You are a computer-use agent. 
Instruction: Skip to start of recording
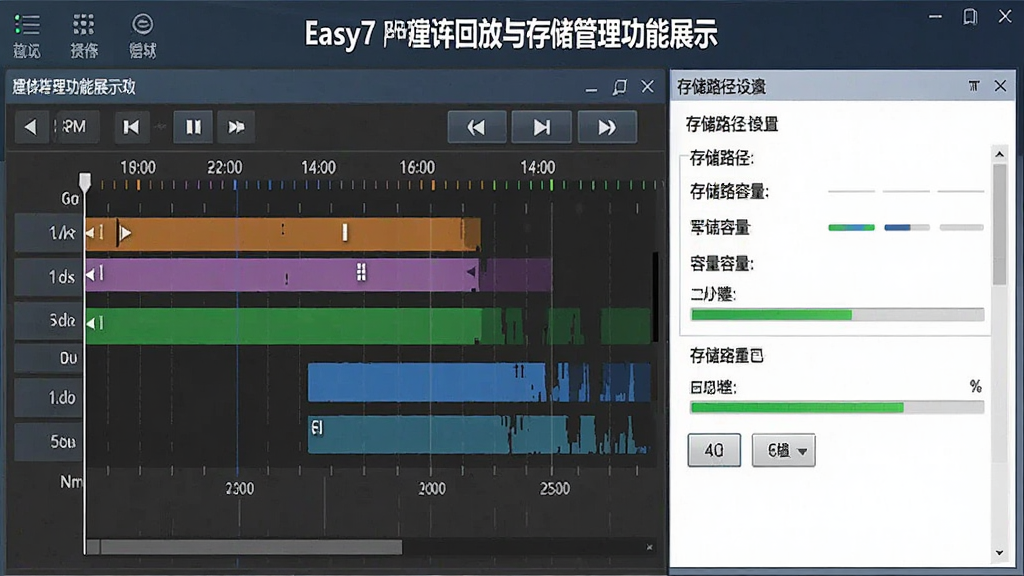(x=131, y=127)
